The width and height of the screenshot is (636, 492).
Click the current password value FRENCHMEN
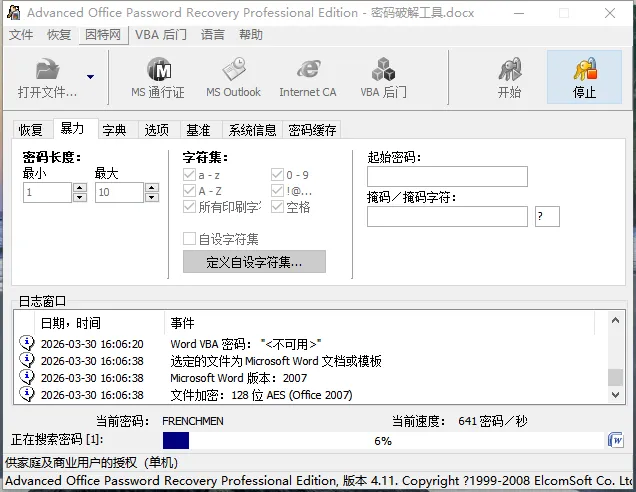[193, 421]
